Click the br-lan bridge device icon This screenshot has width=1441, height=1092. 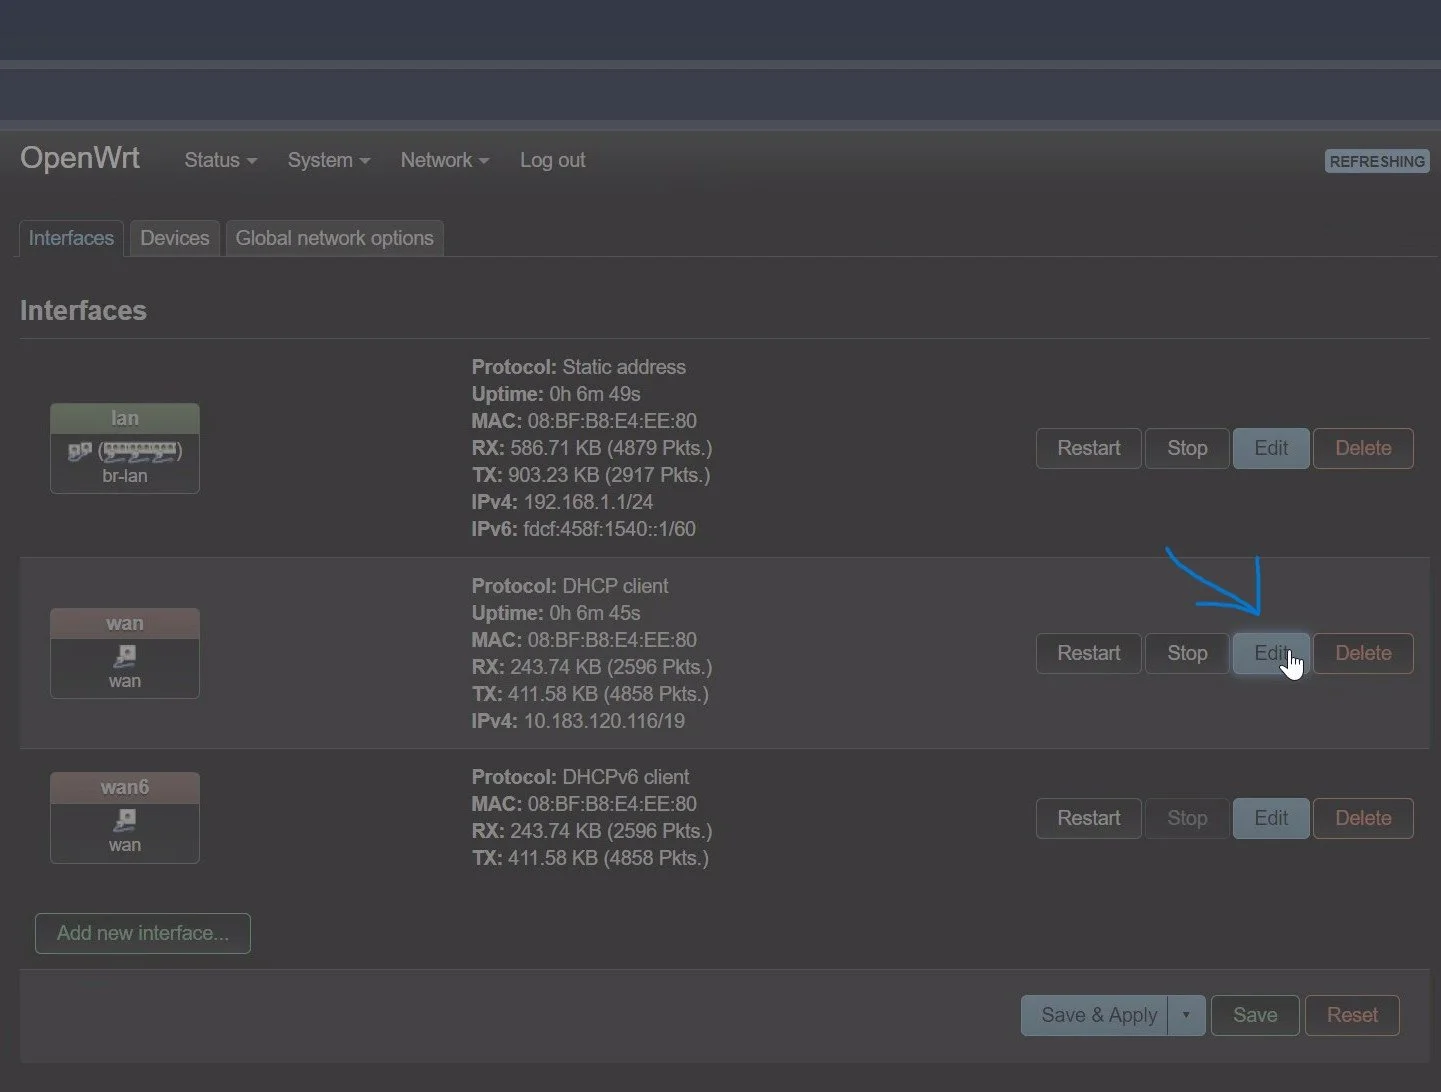pos(124,452)
